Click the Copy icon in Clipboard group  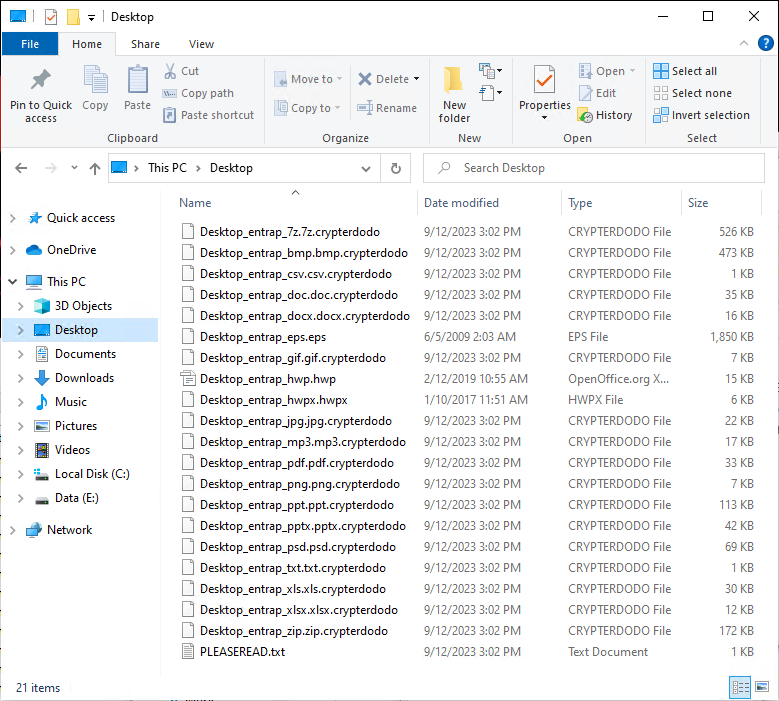coord(95,79)
